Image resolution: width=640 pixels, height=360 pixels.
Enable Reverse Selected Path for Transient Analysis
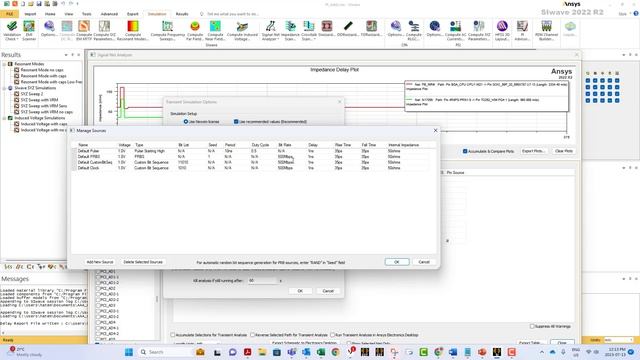(x=253, y=335)
